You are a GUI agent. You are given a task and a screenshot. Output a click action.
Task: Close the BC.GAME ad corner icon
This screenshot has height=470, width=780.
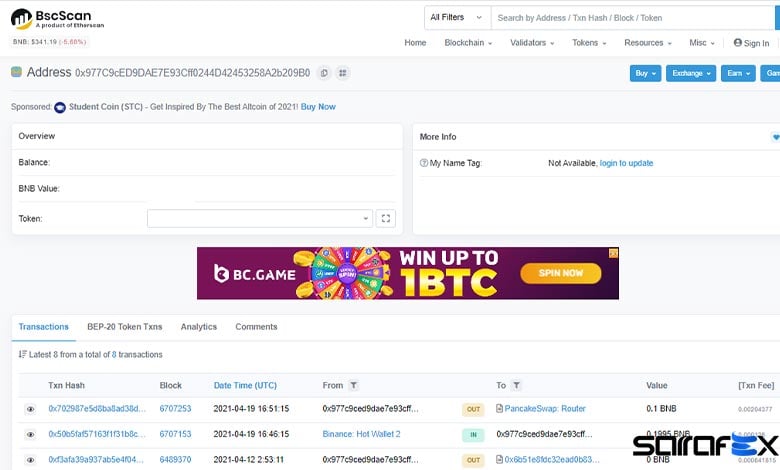click(x=613, y=253)
